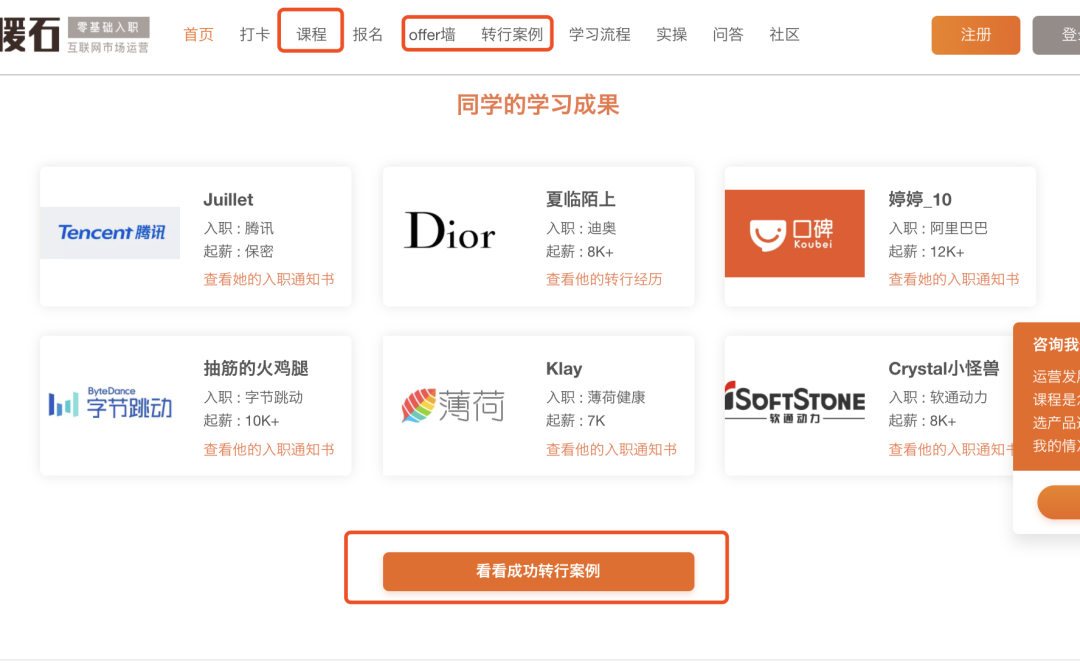Open Juillet's 查看她的入职通知书 link

pyautogui.click(x=269, y=280)
